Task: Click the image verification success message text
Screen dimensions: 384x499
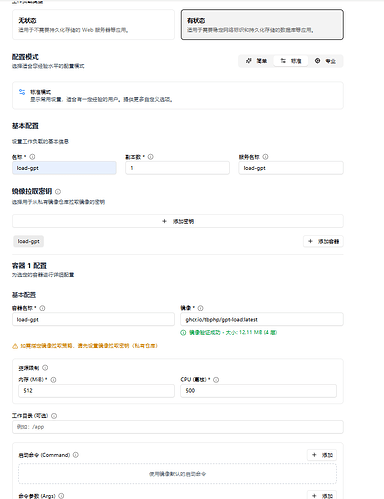Action: (233, 333)
